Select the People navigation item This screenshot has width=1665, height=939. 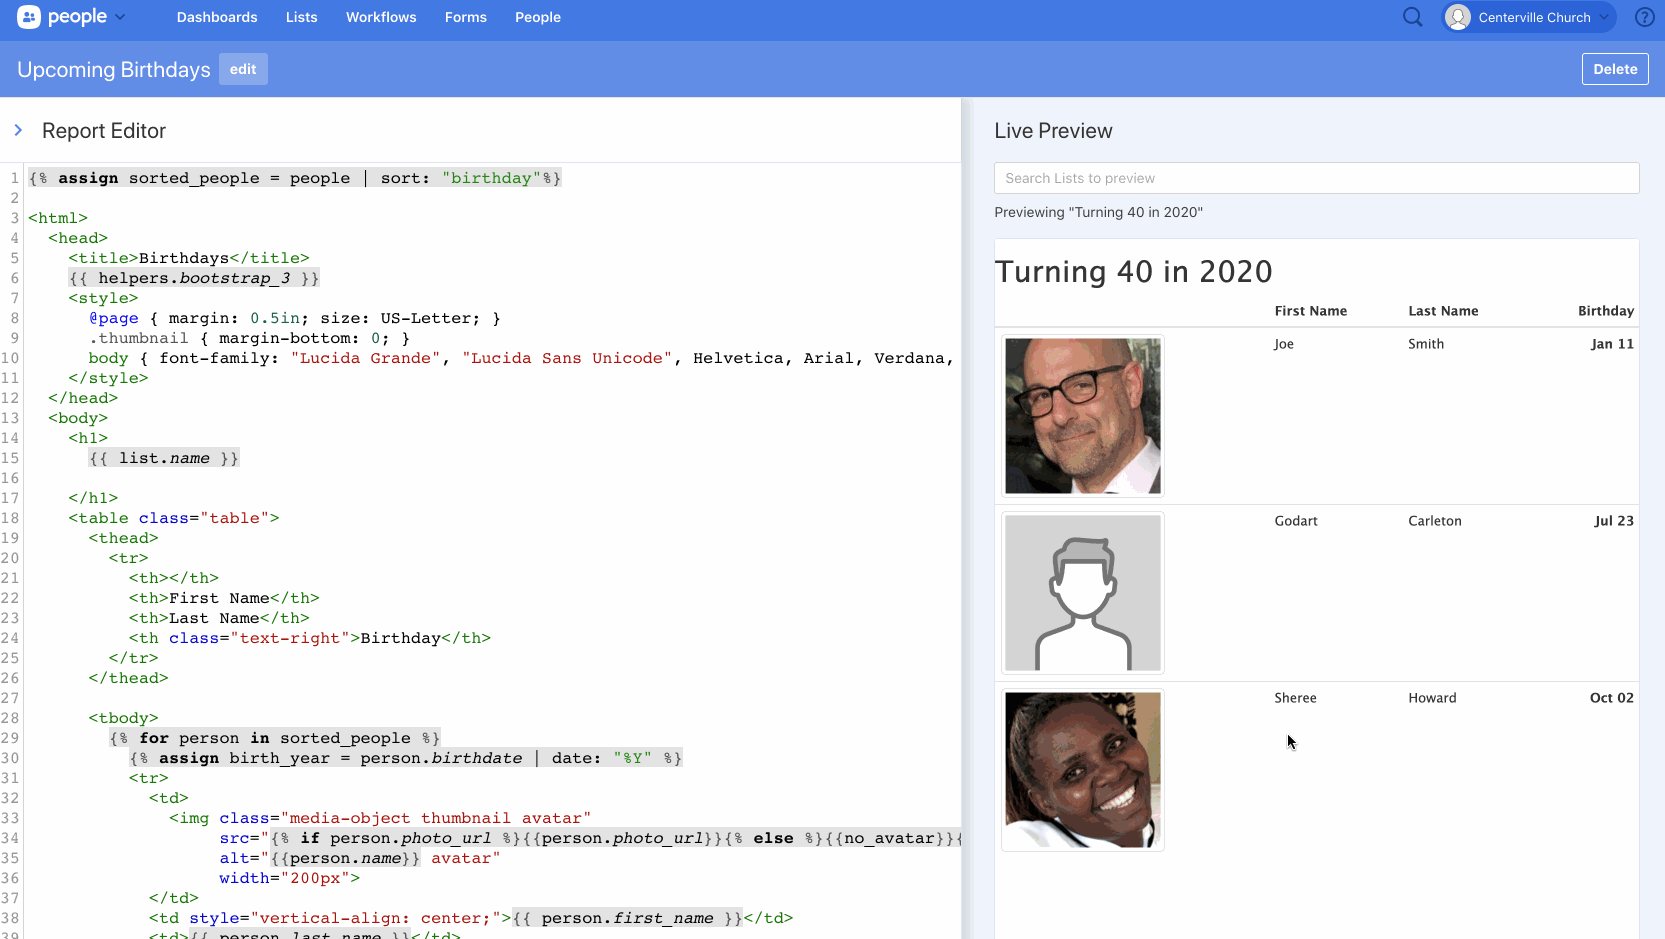pos(538,17)
